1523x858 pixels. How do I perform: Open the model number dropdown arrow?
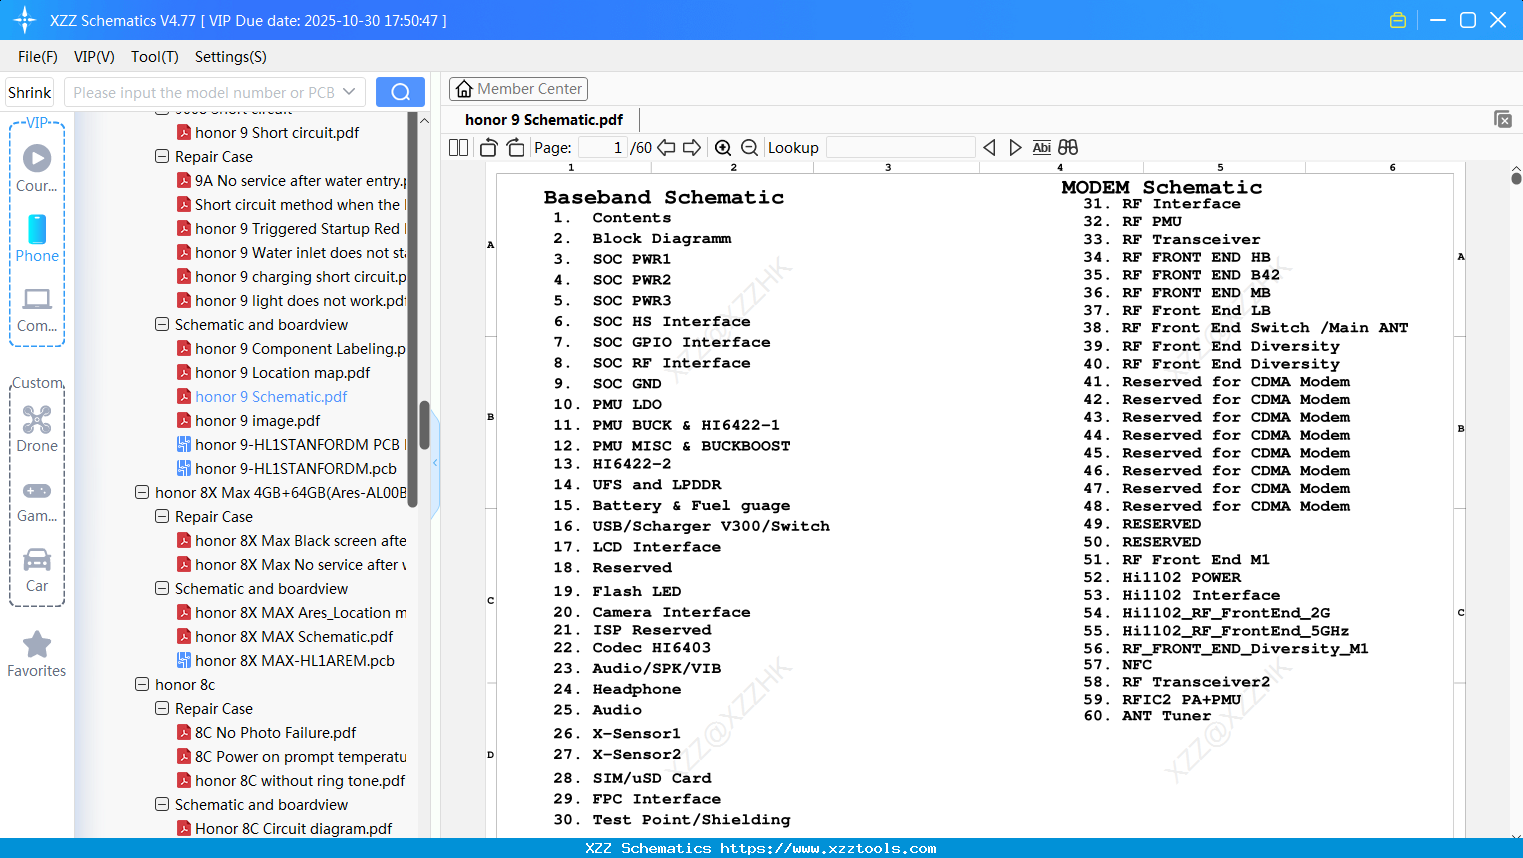tap(349, 92)
